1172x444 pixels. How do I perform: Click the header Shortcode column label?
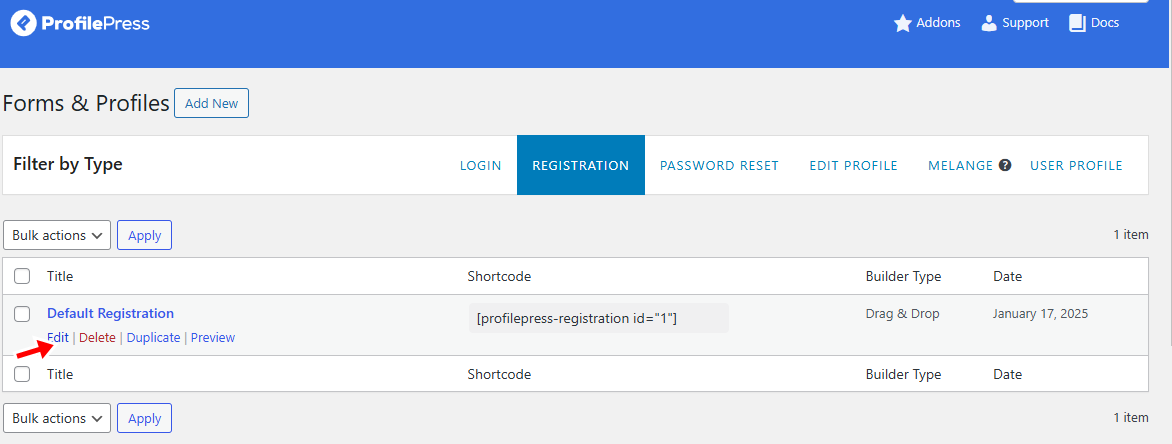[499, 276]
